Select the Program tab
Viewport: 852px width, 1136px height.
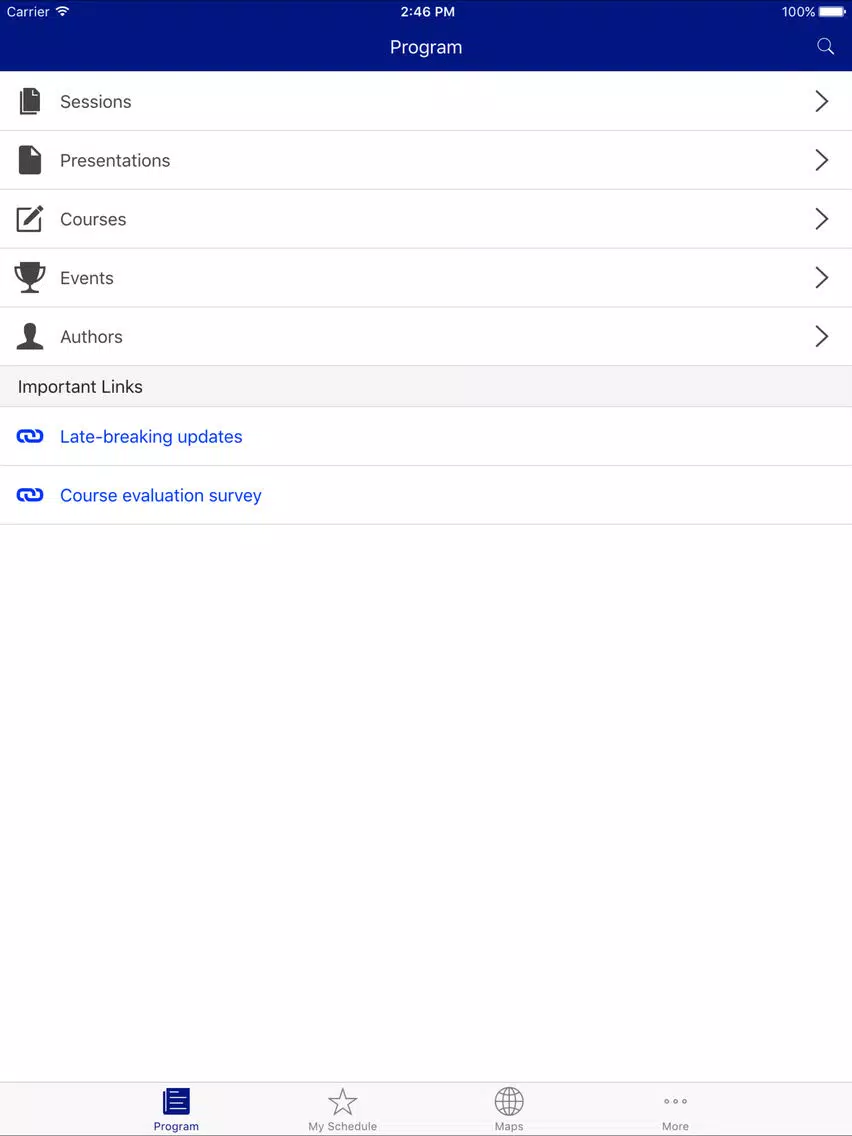coord(176,1109)
